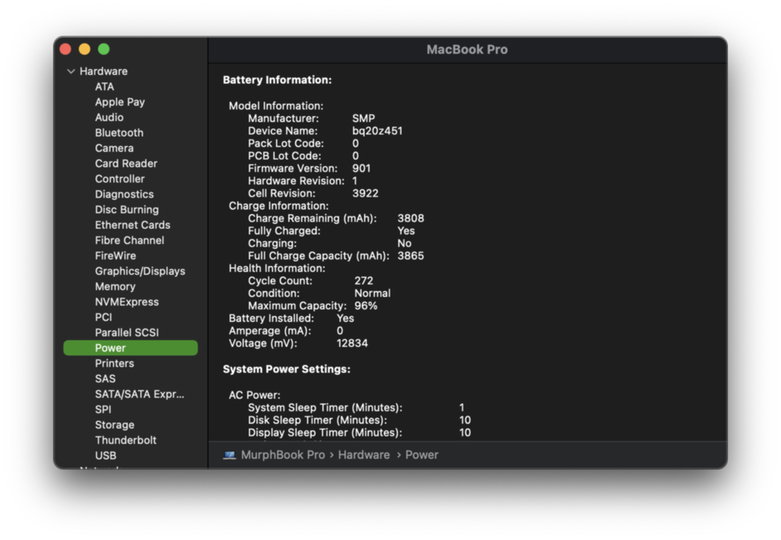Open Printers in the sidebar
Image resolution: width=781 pixels, height=540 pixels.
(x=114, y=364)
